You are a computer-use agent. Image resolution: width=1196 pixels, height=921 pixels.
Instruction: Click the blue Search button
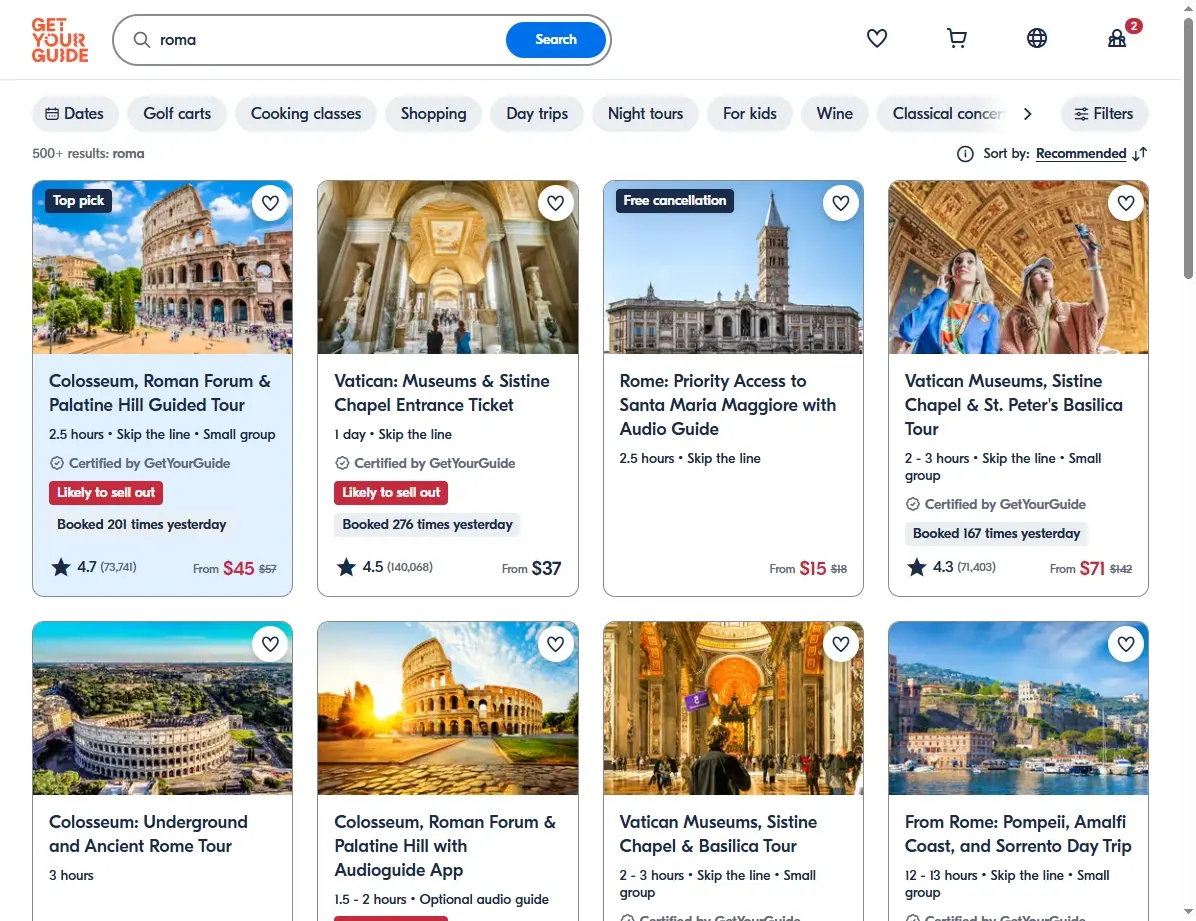coord(555,40)
